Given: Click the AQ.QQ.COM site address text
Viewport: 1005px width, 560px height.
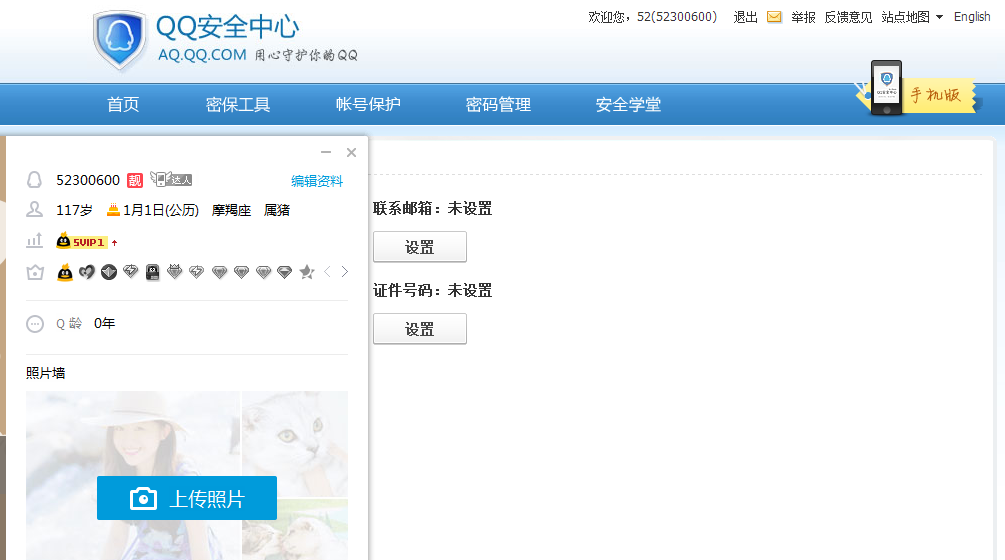Looking at the screenshot, I should 202,55.
